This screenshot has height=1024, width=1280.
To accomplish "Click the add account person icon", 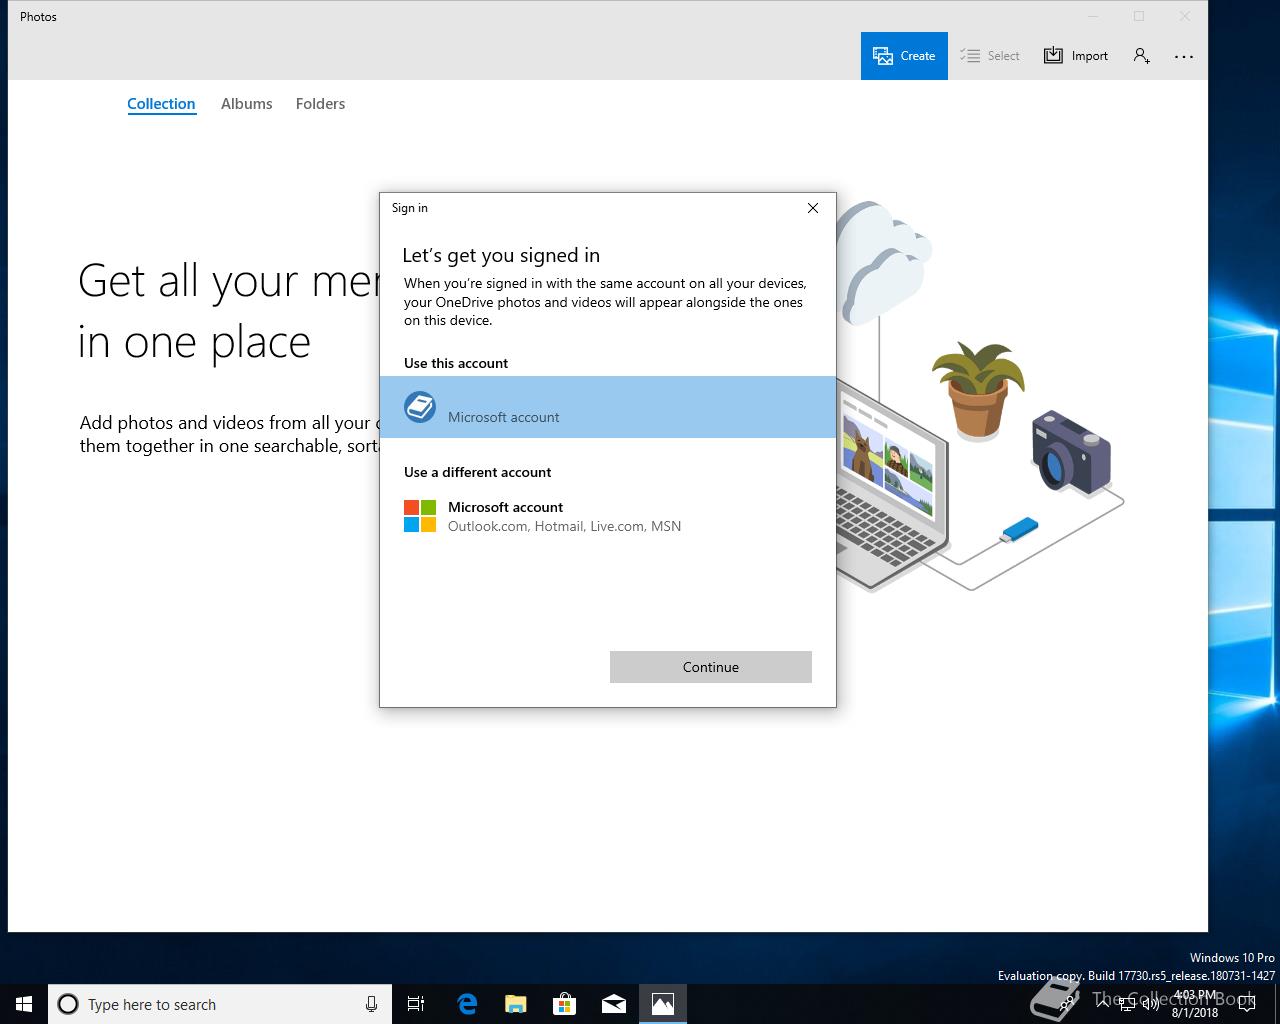I will 1141,56.
